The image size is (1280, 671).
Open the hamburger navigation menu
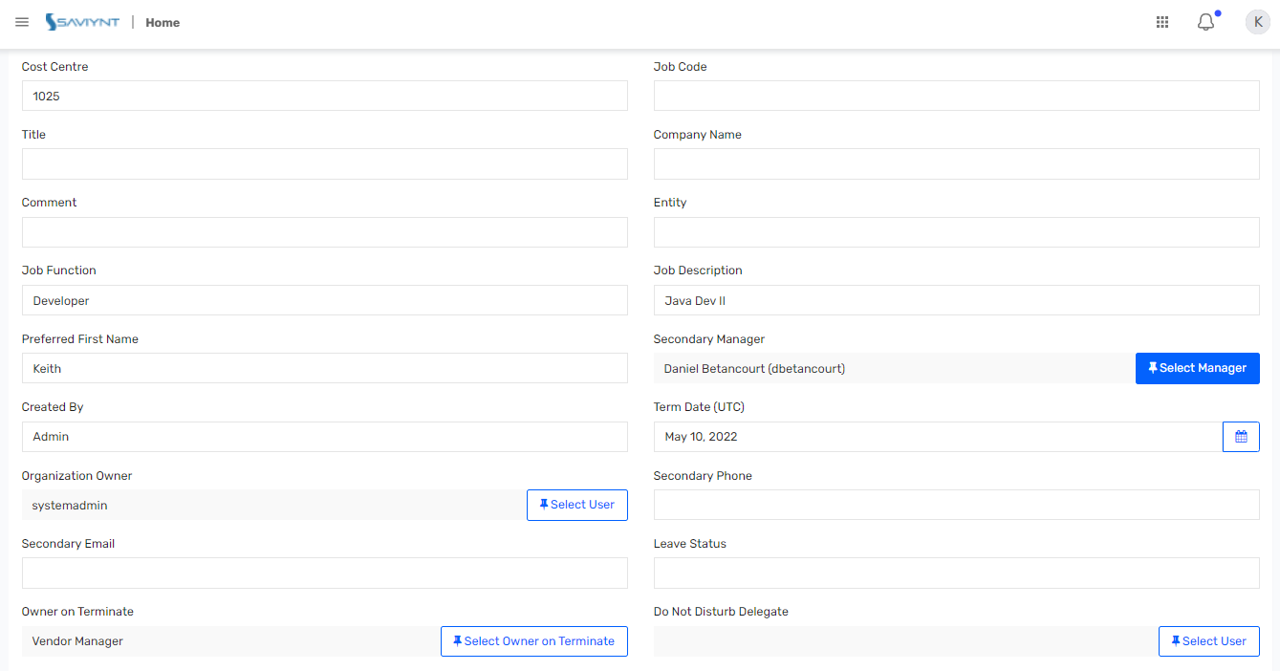coord(22,22)
